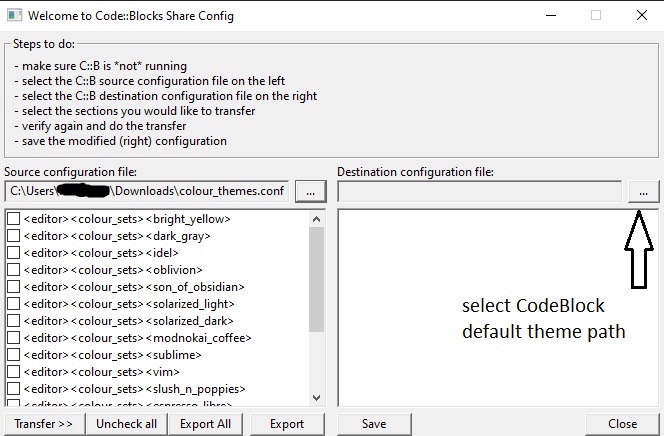Tick the solarized_light checkbox

pyautogui.click(x=14, y=304)
